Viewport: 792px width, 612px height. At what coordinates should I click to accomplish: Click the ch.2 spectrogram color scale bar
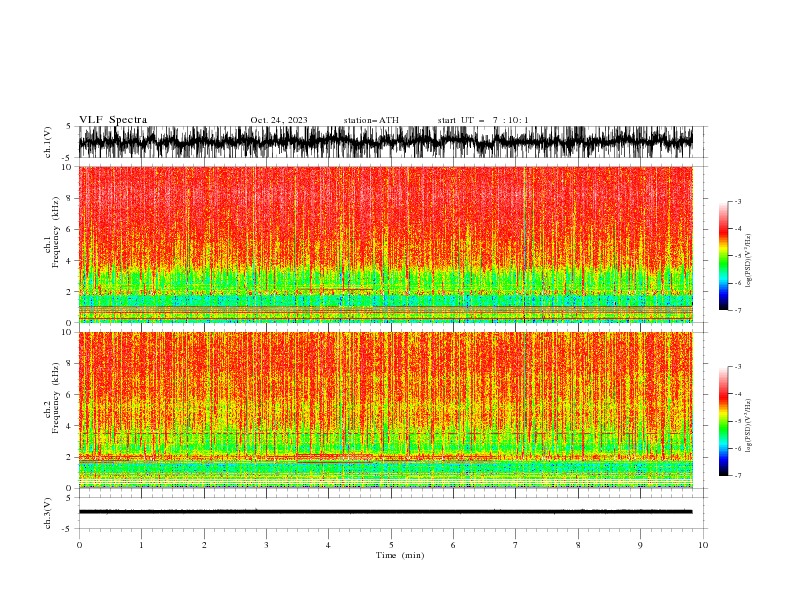(x=723, y=421)
